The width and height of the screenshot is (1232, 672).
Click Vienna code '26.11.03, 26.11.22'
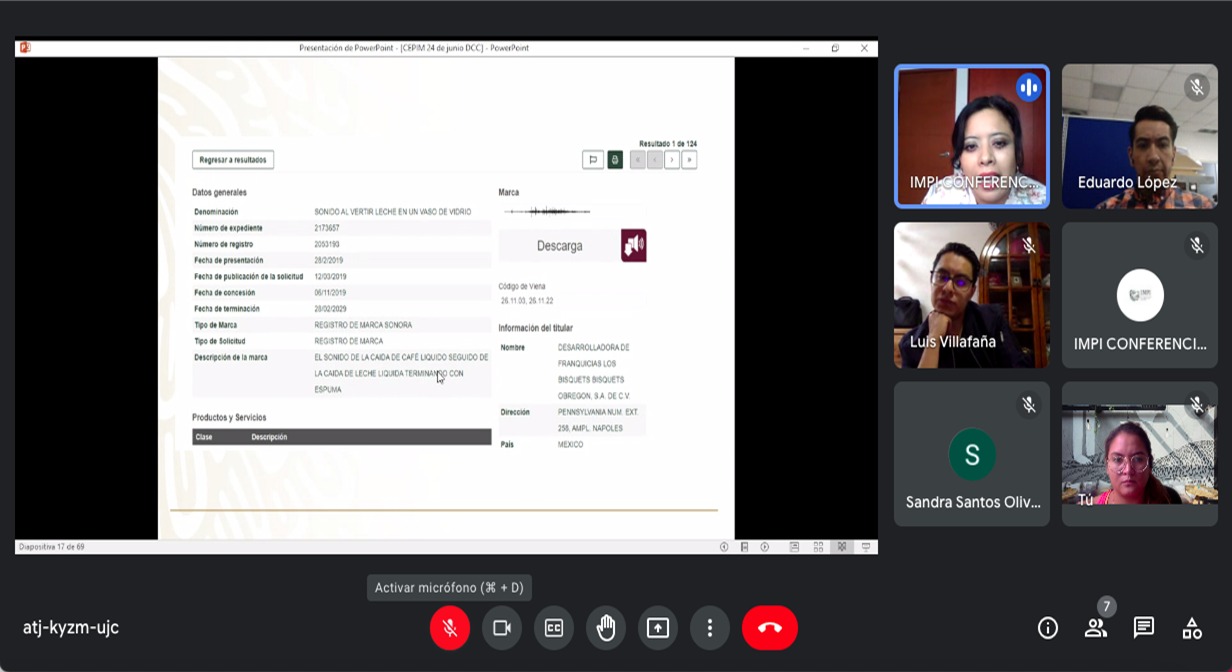coord(527,301)
